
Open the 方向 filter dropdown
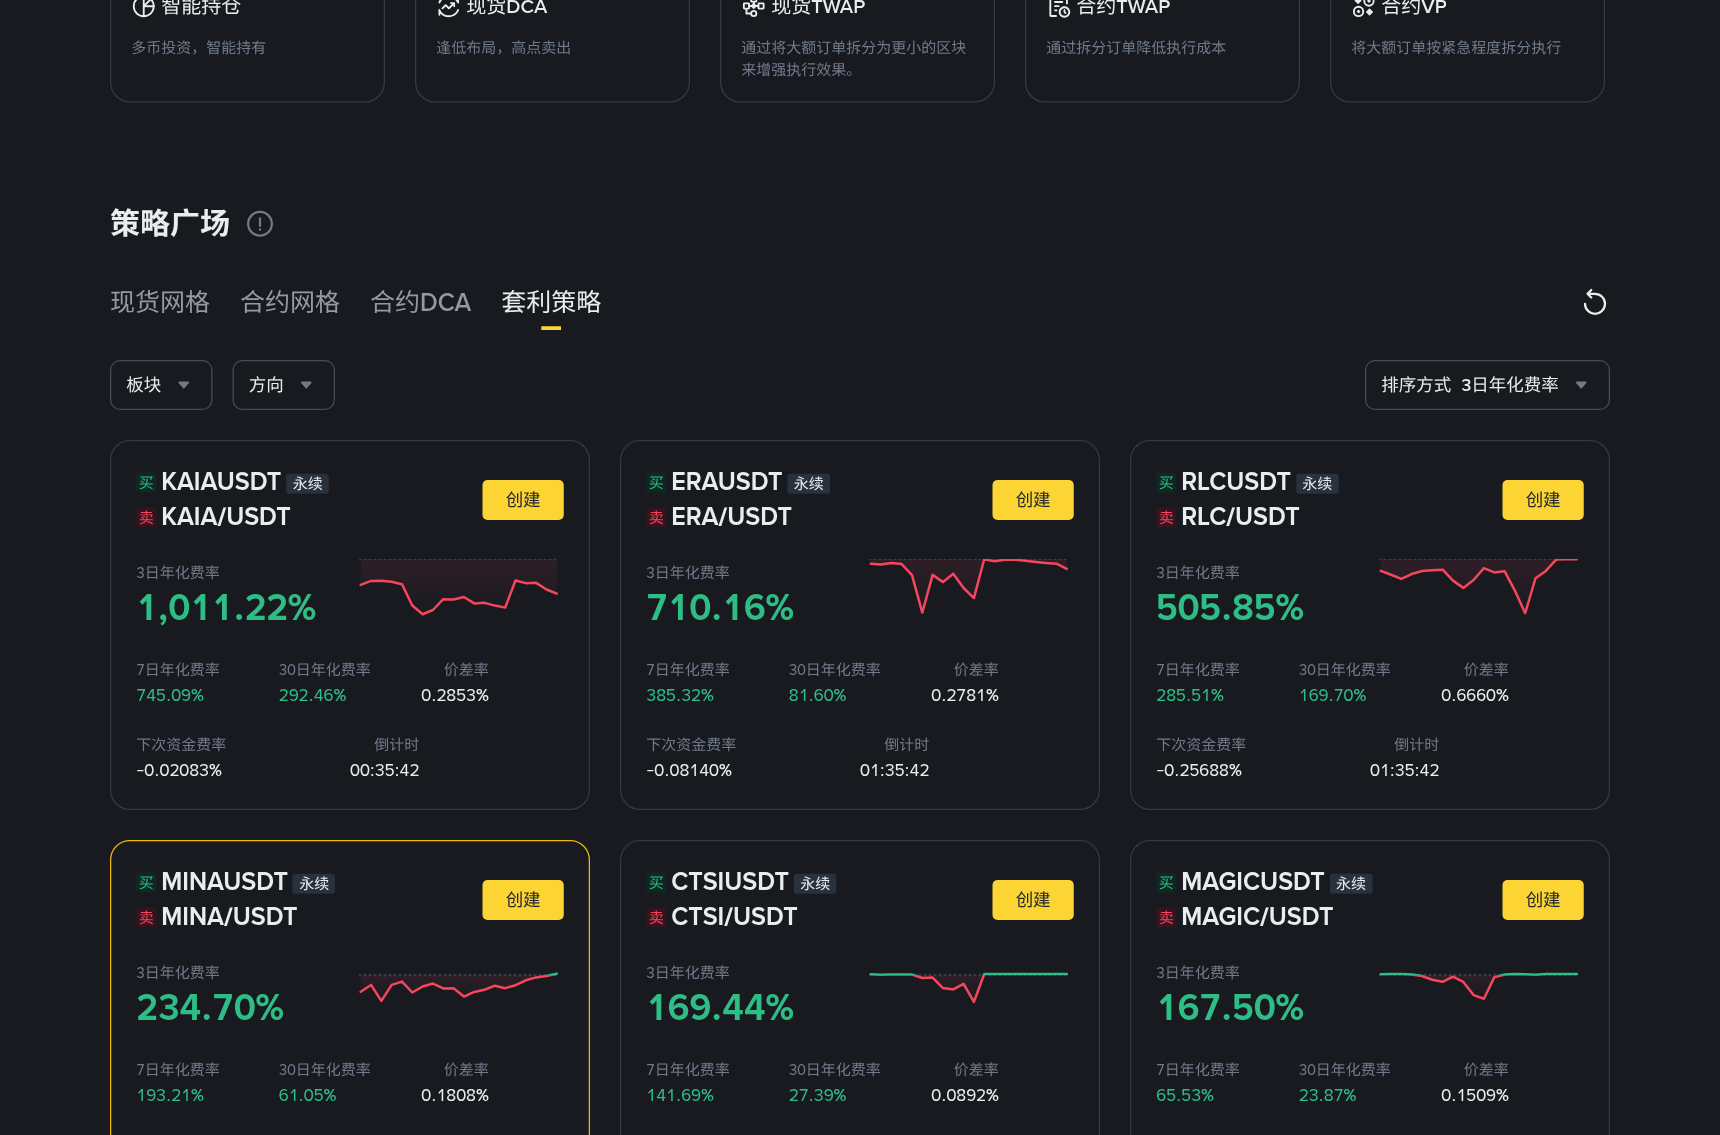pyautogui.click(x=283, y=385)
